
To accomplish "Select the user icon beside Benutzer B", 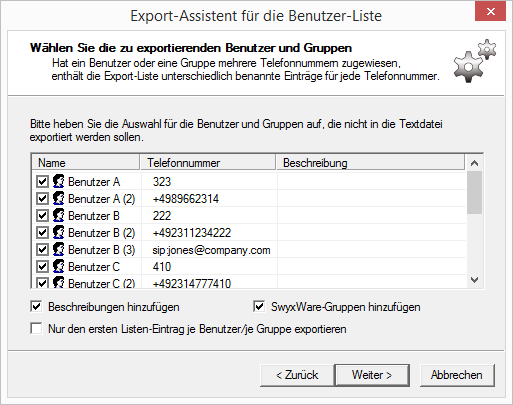I will click(59, 215).
